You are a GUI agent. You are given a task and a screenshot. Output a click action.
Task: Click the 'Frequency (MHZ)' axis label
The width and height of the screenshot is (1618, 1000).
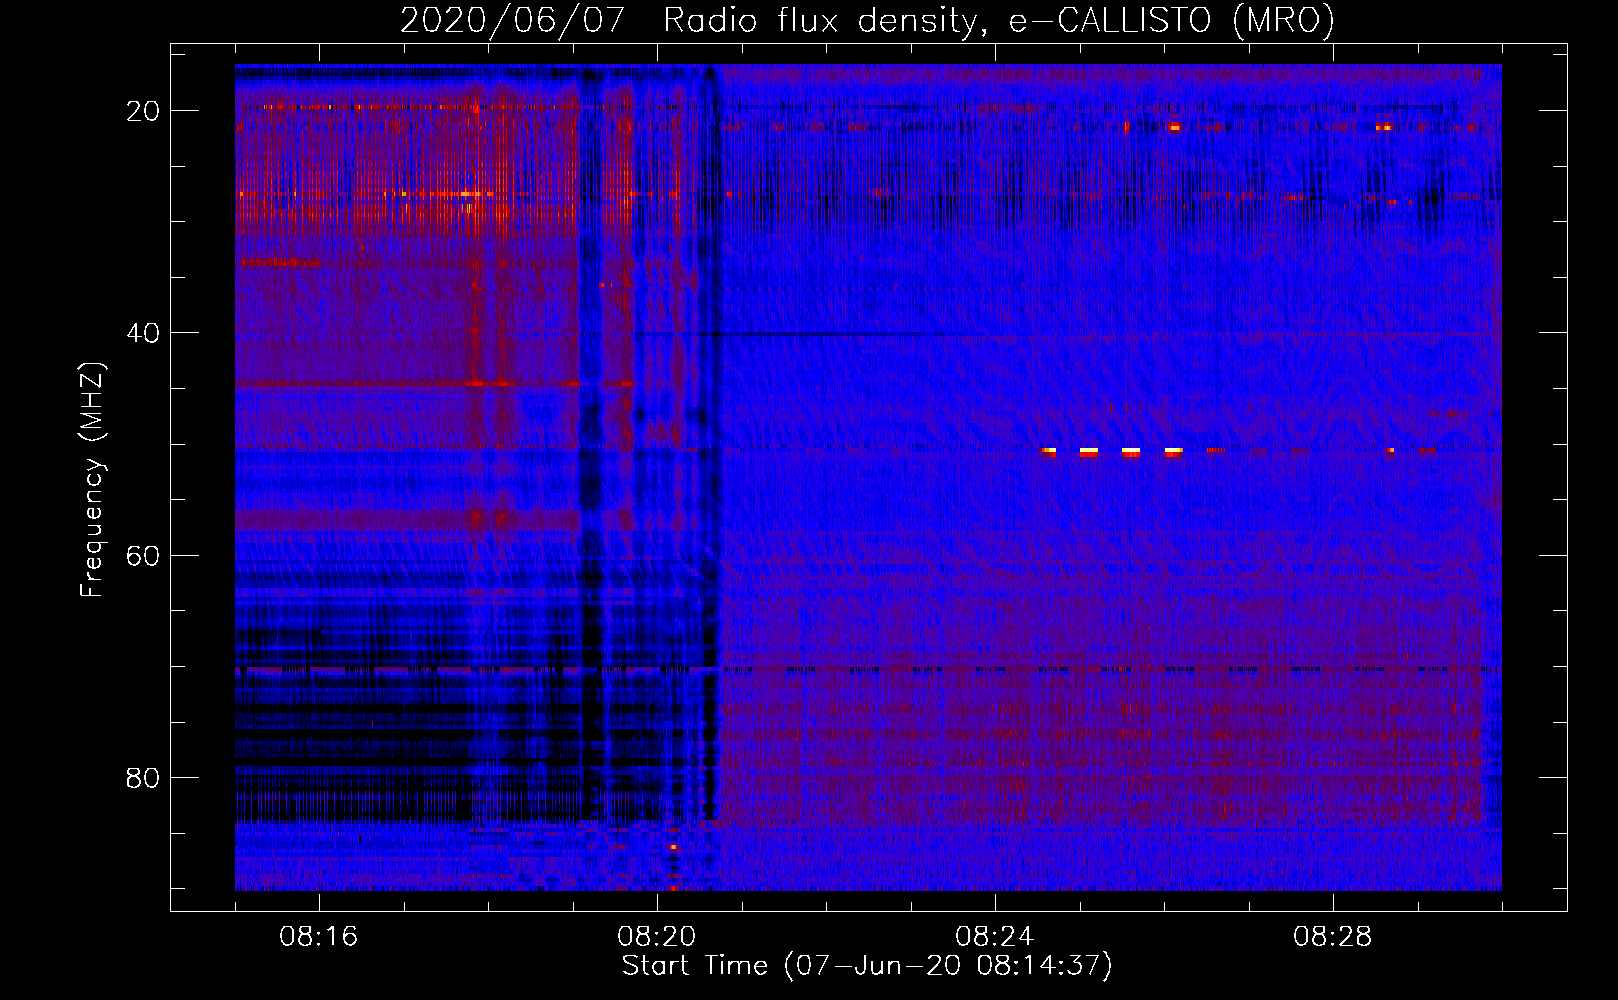click(x=92, y=480)
